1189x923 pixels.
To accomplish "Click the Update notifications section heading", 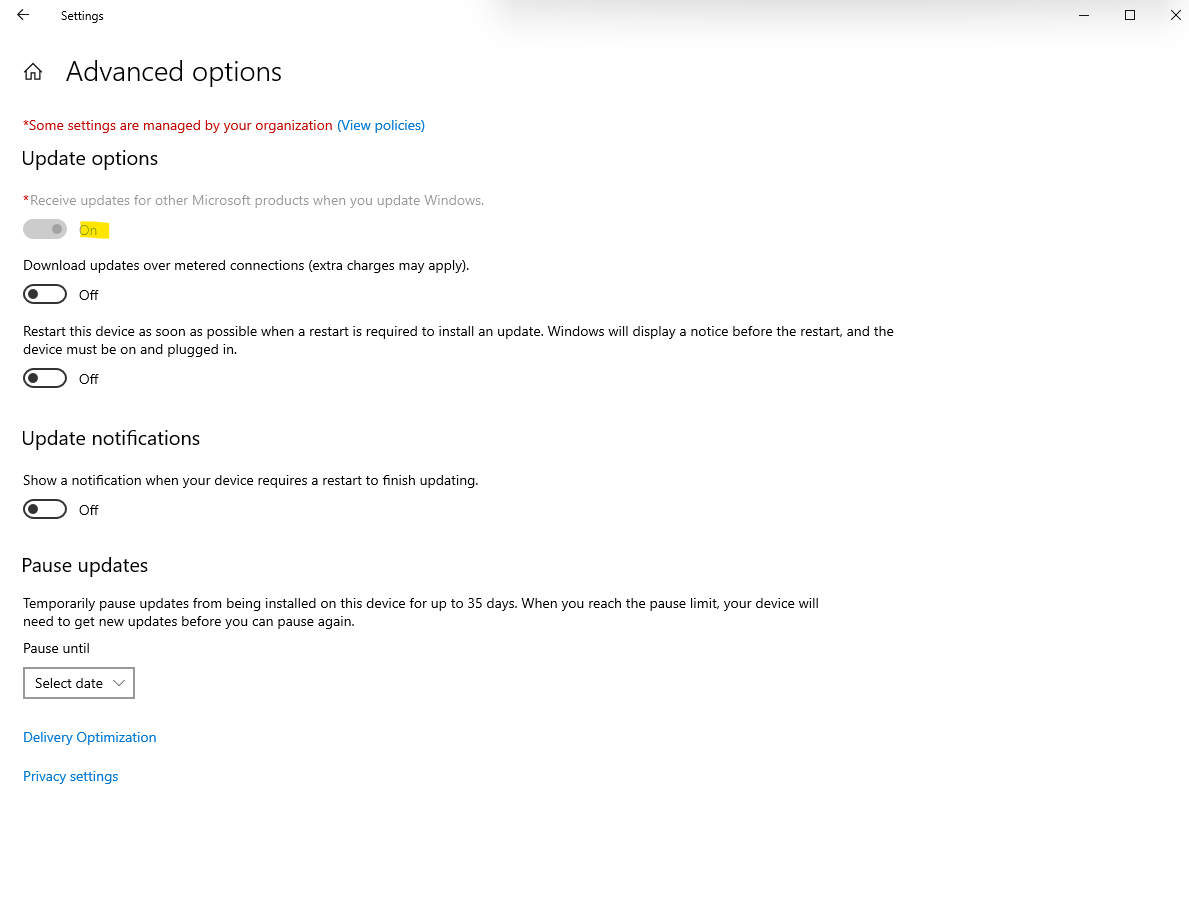I will point(111,438).
